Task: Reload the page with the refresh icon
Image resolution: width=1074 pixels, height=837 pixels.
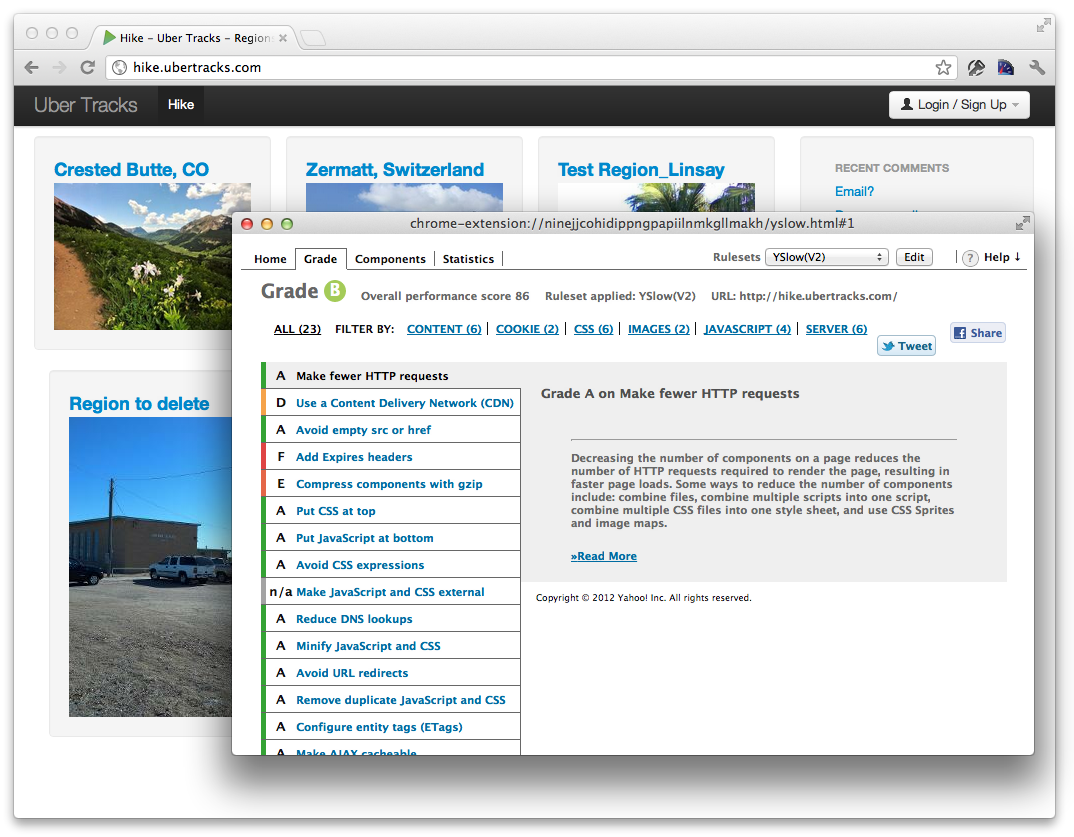Action: [x=87, y=68]
